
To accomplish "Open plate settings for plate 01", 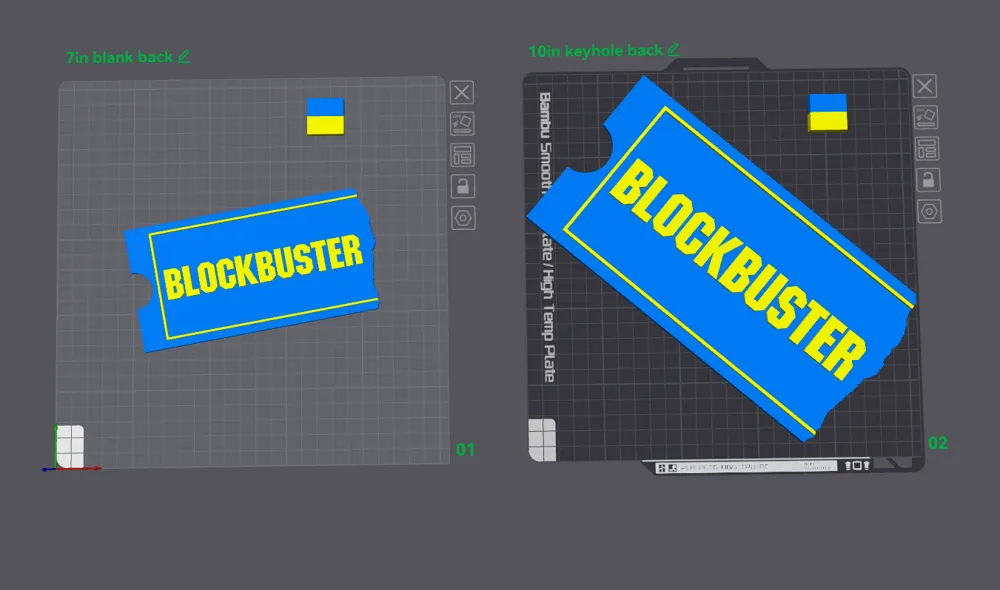I will [463, 218].
